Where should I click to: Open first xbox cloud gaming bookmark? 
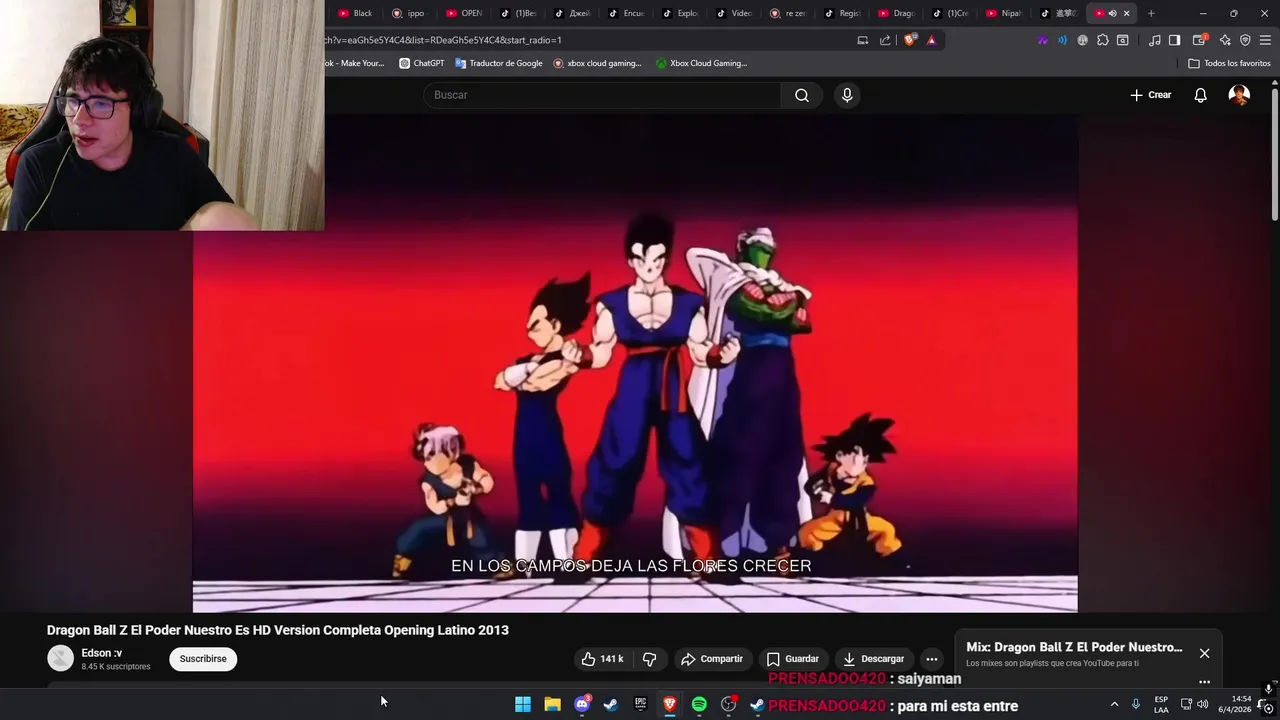[x=597, y=63]
